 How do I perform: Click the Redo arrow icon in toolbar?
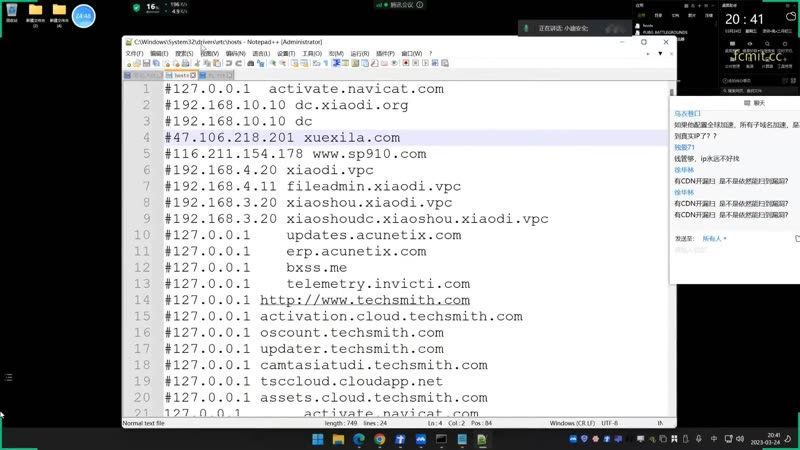pos(238,63)
